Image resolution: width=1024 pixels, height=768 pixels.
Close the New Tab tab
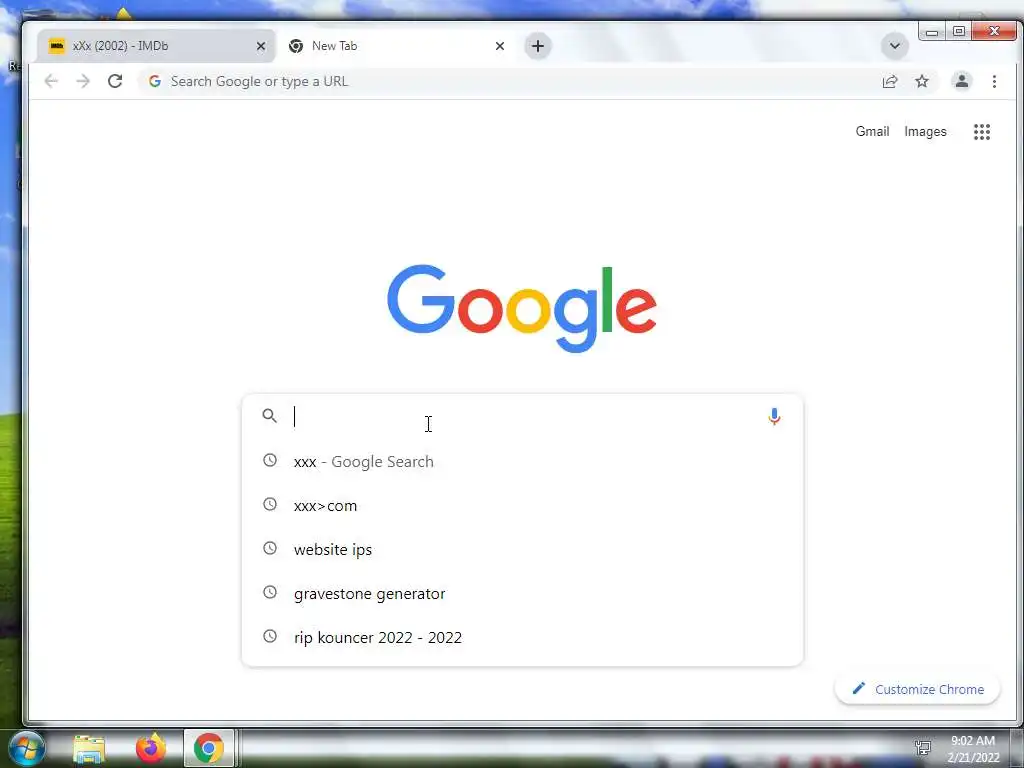click(x=500, y=46)
